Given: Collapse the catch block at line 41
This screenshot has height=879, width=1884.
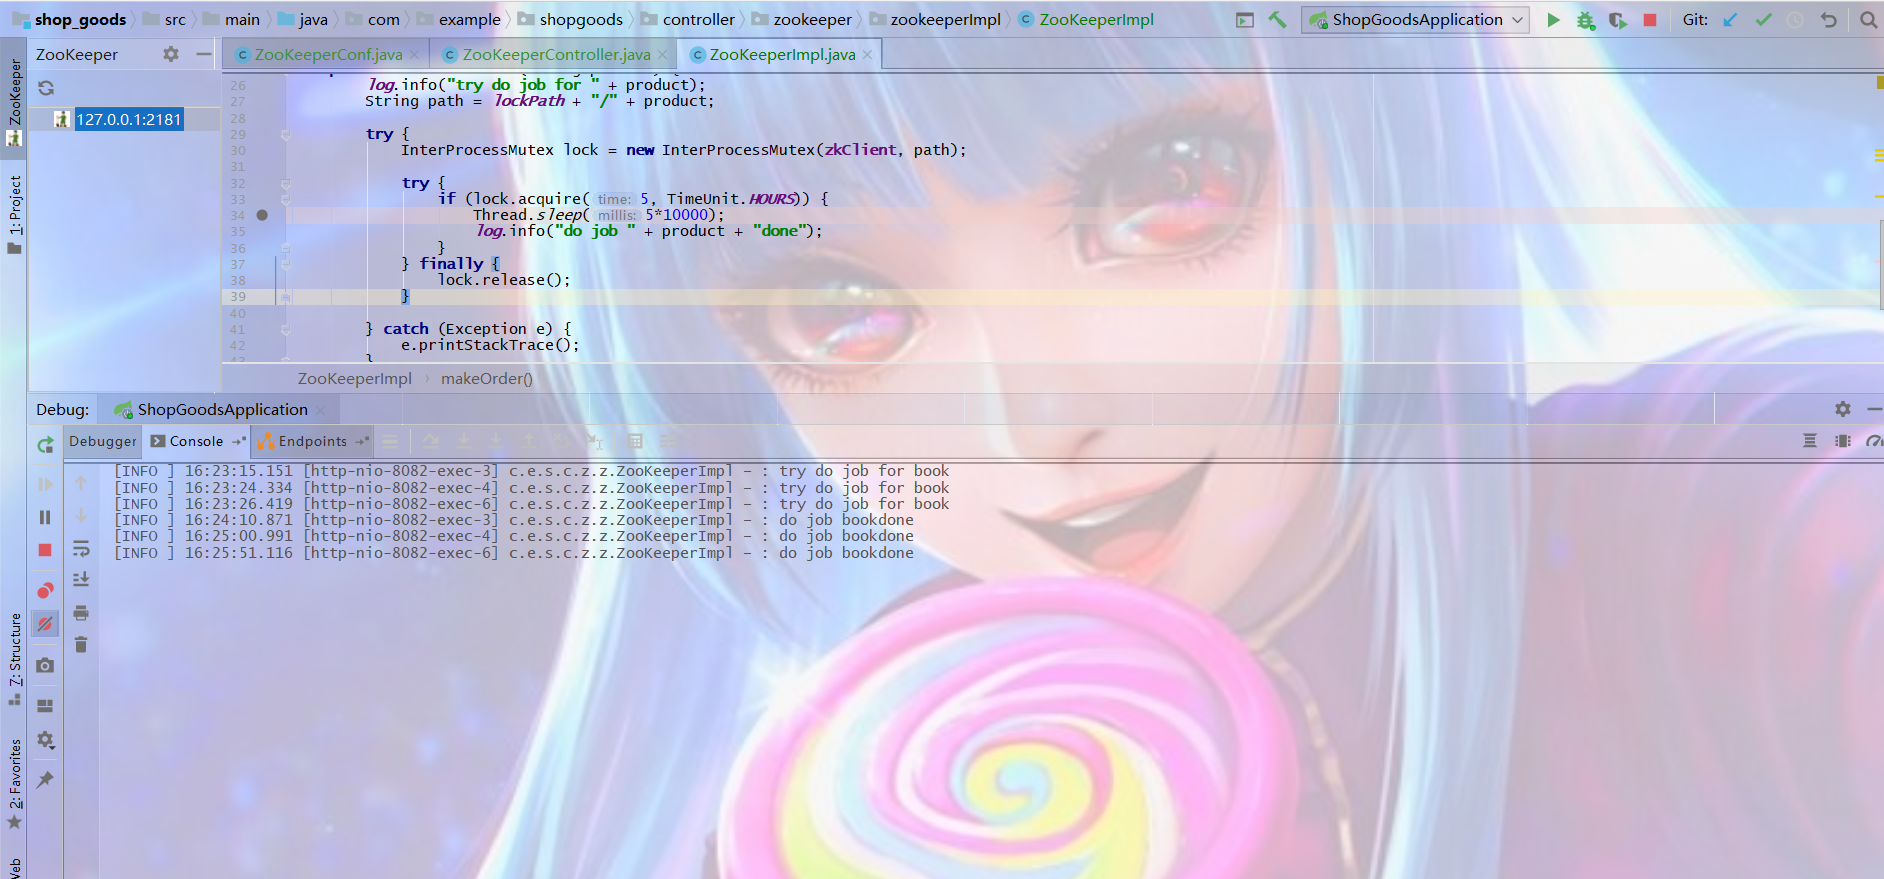Looking at the screenshot, I should pyautogui.click(x=286, y=329).
